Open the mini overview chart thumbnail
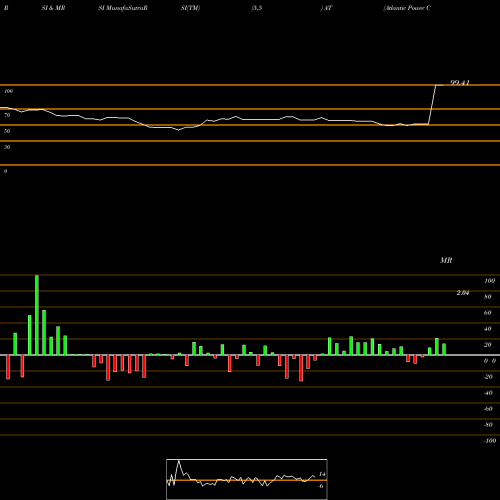500x500 pixels. pyautogui.click(x=247, y=479)
